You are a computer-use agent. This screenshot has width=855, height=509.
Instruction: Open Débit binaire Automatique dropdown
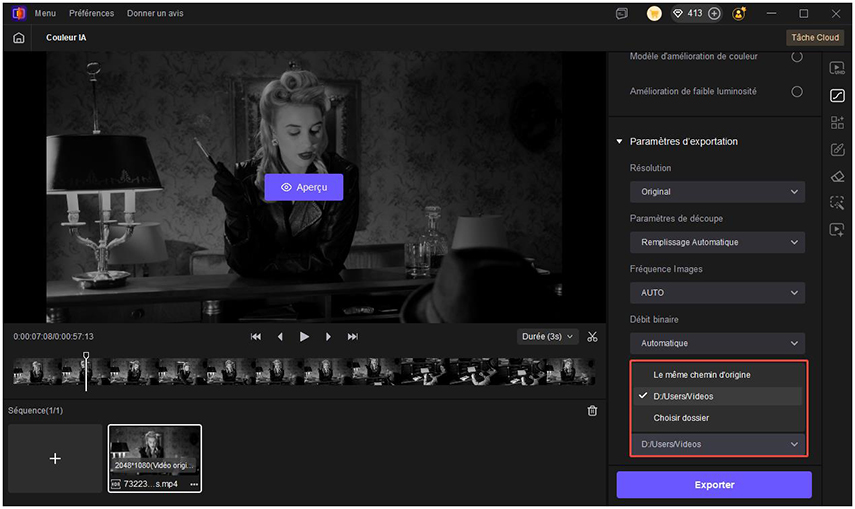point(717,343)
